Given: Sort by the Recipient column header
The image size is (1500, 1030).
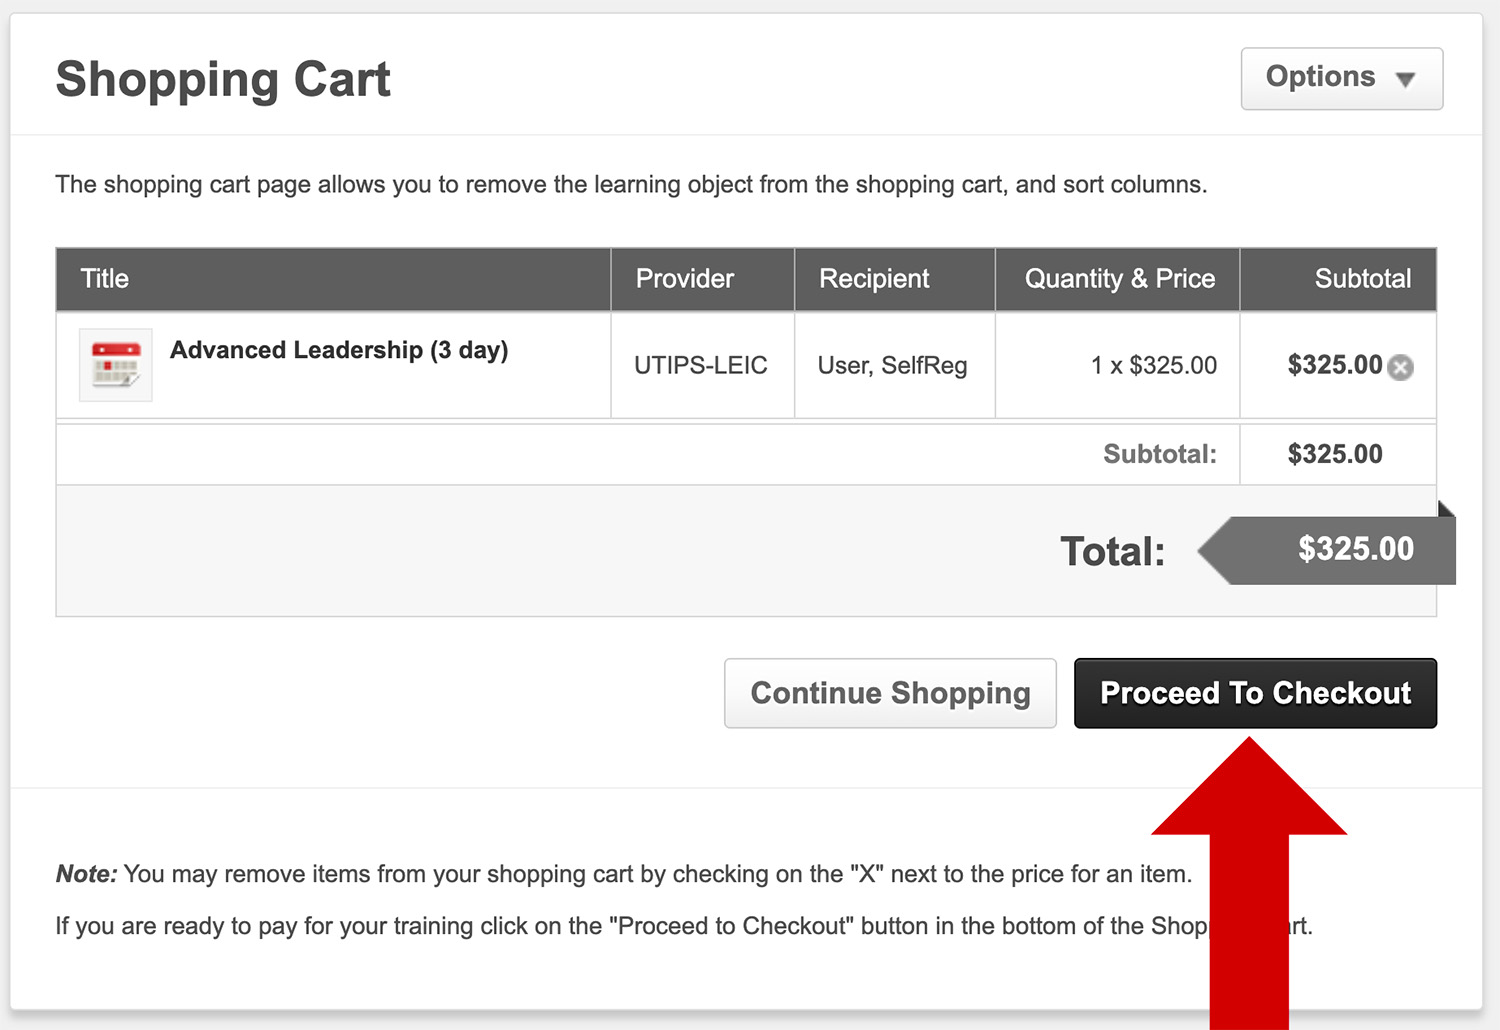Looking at the screenshot, I should coord(874,279).
